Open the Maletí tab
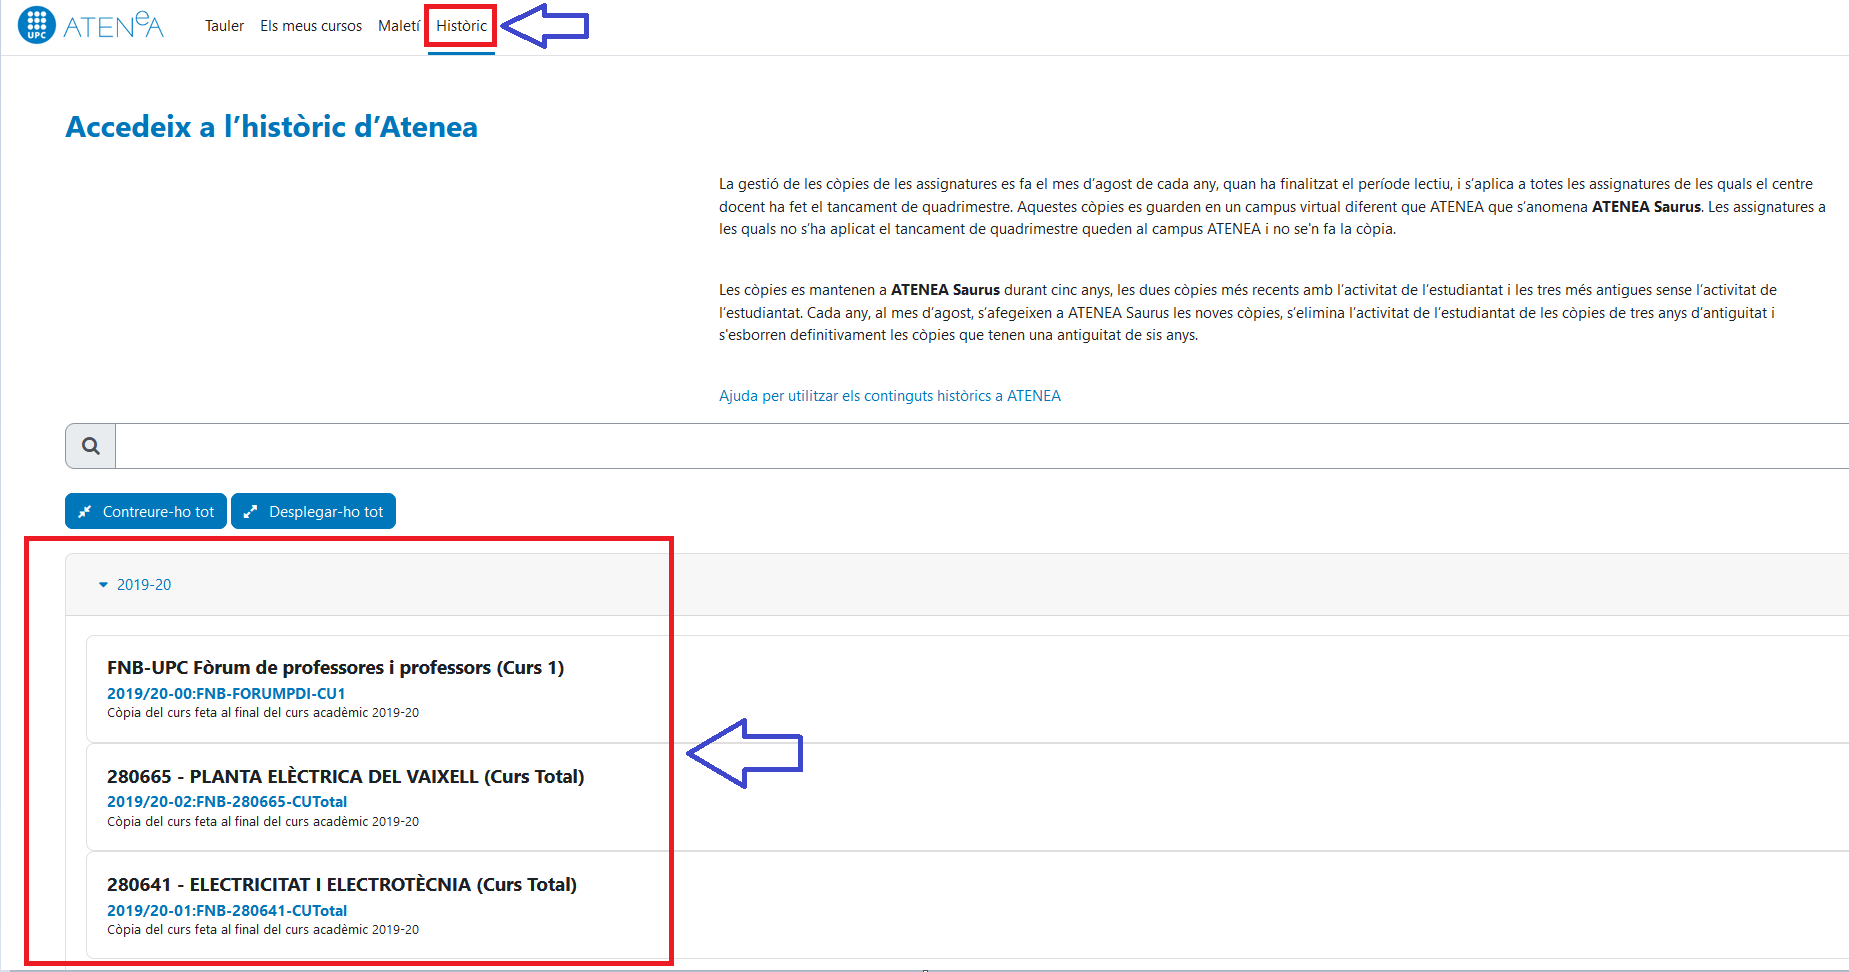This screenshot has width=1849, height=972. [398, 26]
